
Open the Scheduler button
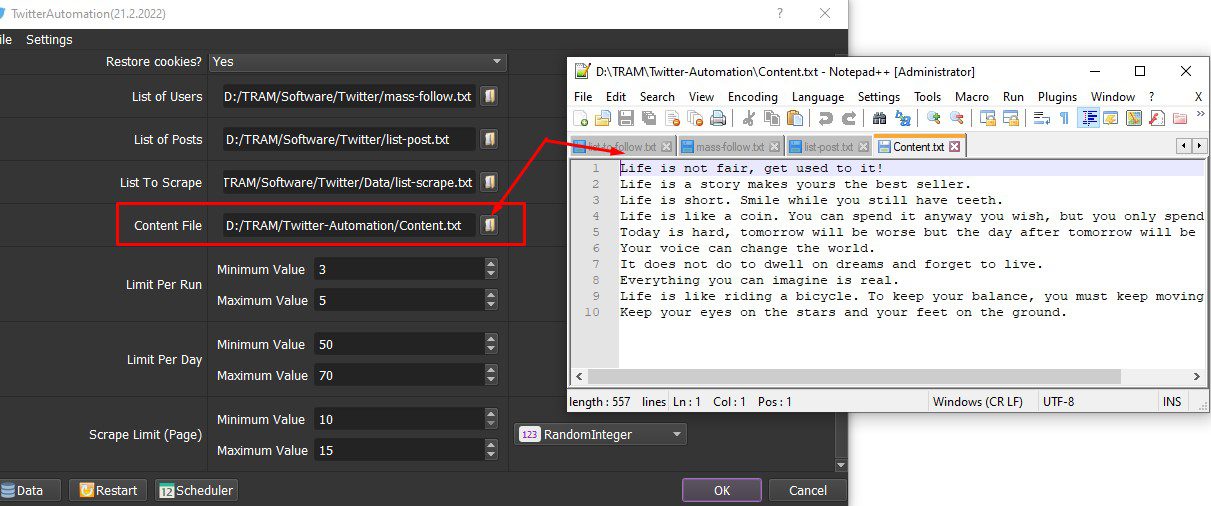click(196, 490)
